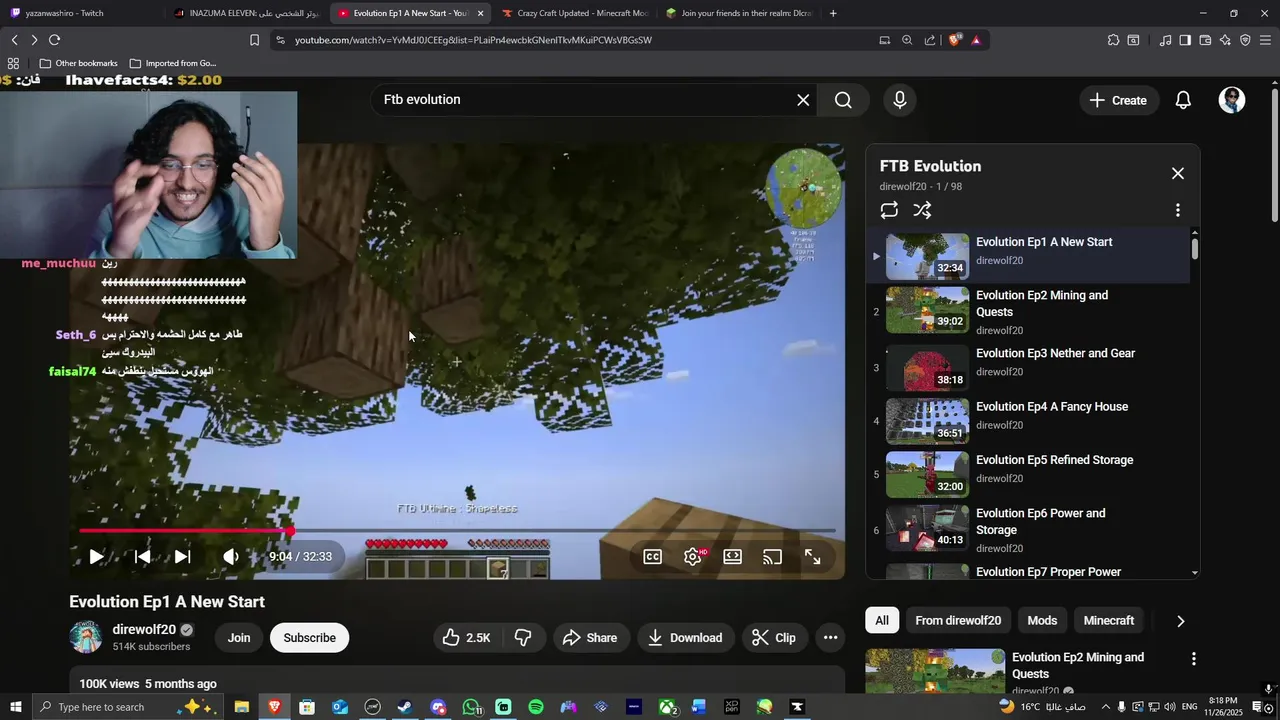Cast video to a TV
The image size is (1280, 720).
click(x=772, y=557)
